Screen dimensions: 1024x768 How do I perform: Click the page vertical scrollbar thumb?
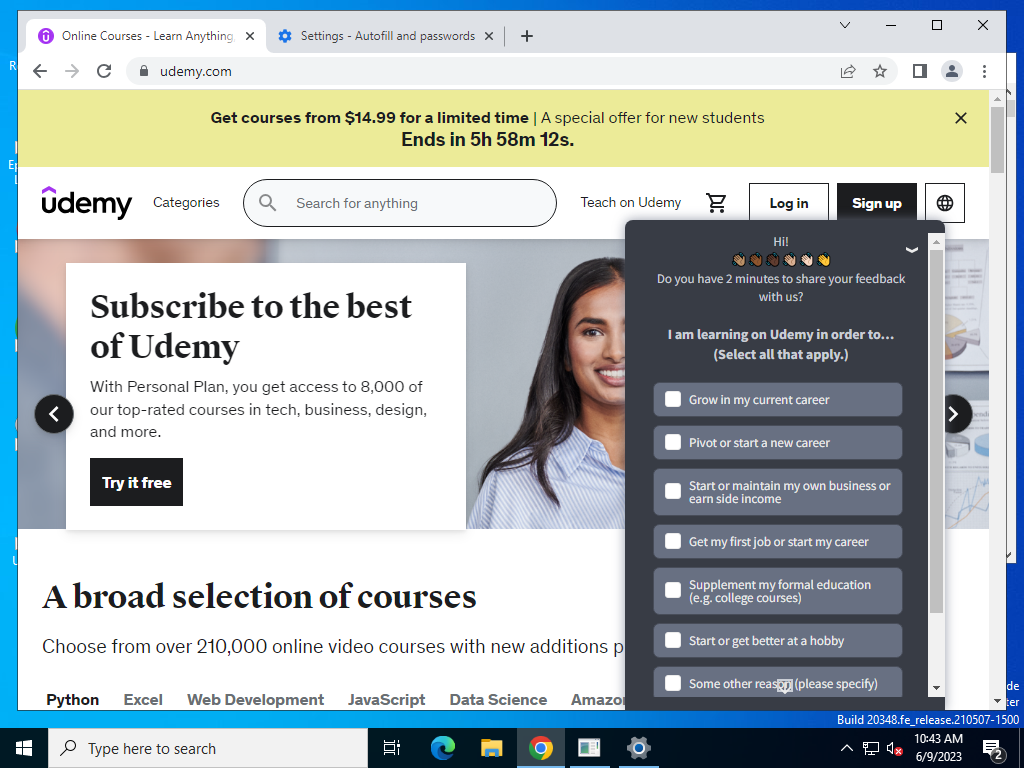point(997,140)
